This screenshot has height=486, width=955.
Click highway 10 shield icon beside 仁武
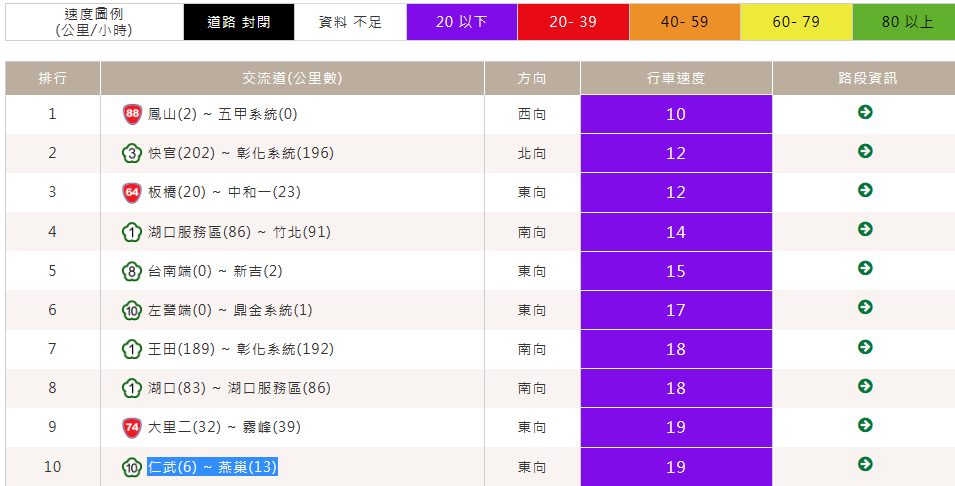[132, 467]
